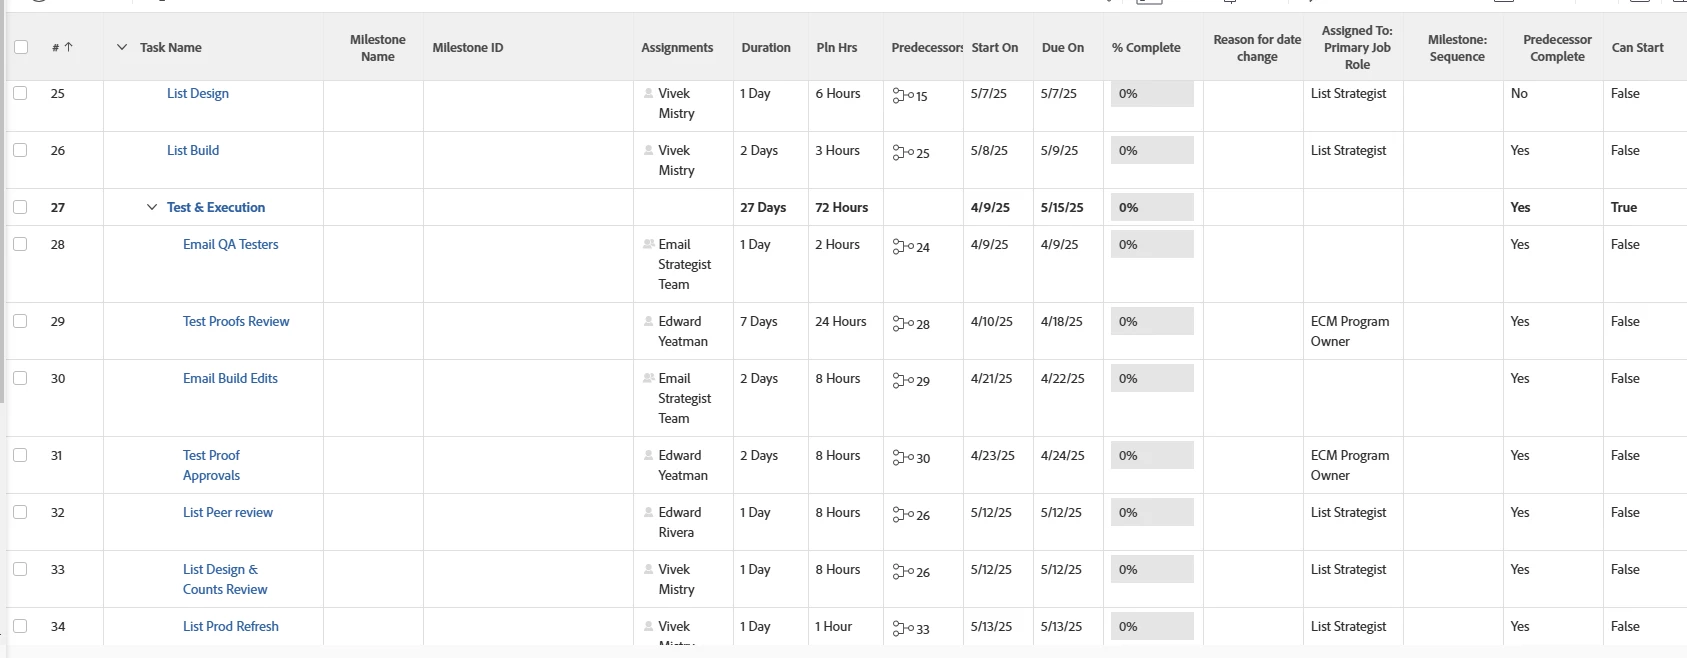Click the Start On cell of Email QA Testers
This screenshot has height=658, width=1687.
pos(989,245)
